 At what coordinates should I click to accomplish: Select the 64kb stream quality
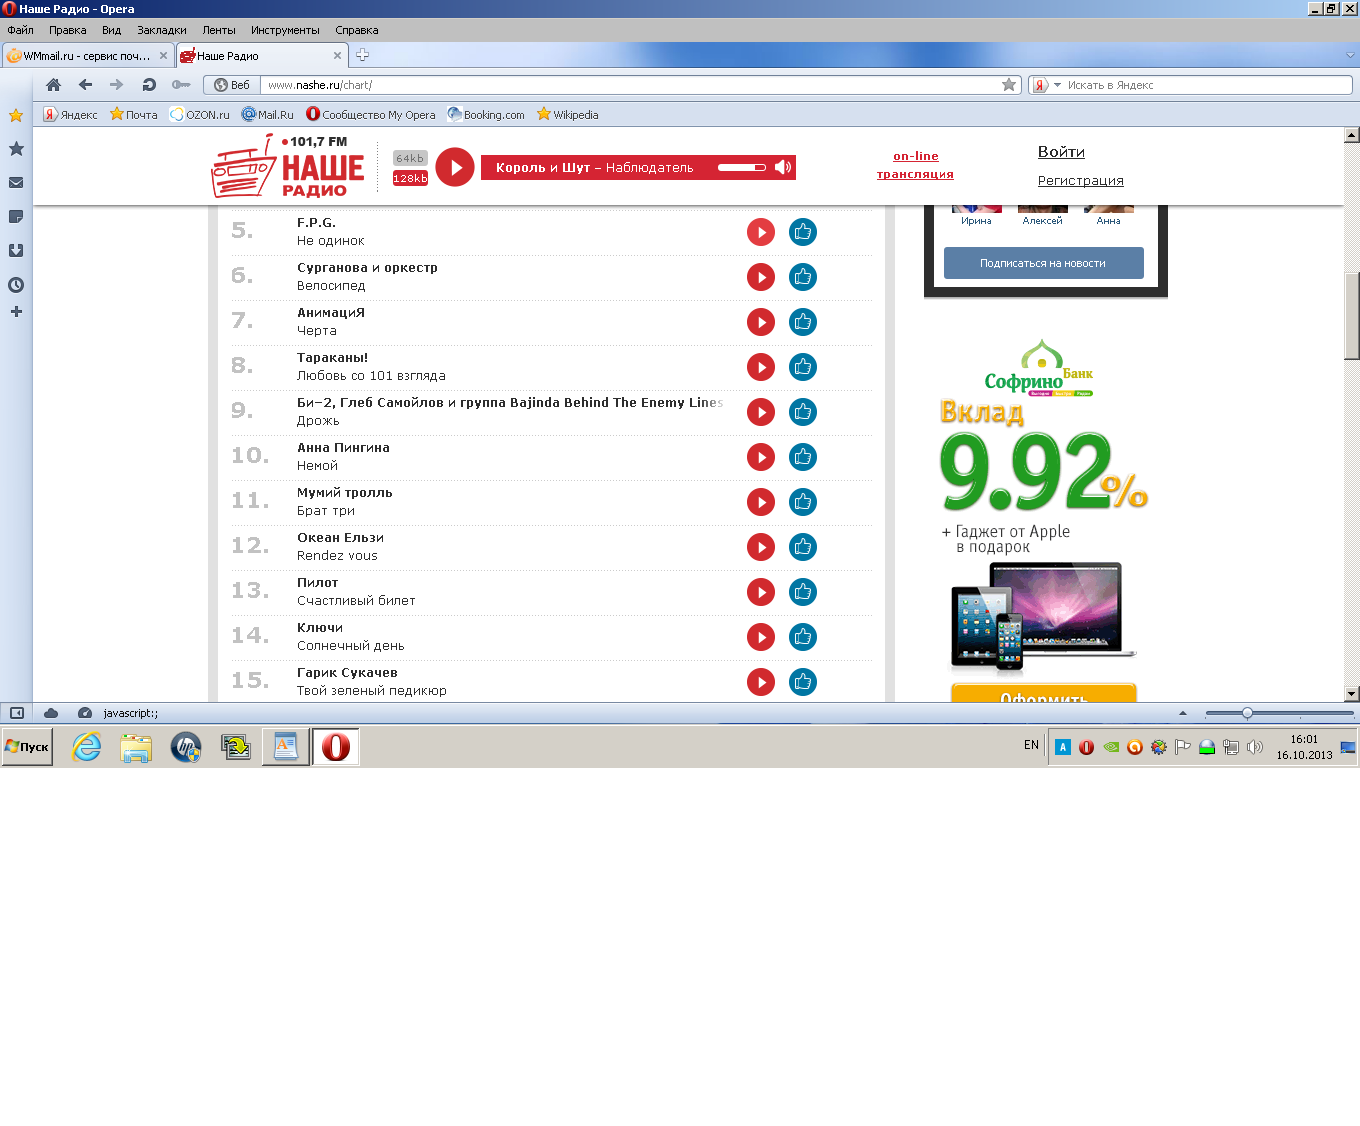pos(410,158)
